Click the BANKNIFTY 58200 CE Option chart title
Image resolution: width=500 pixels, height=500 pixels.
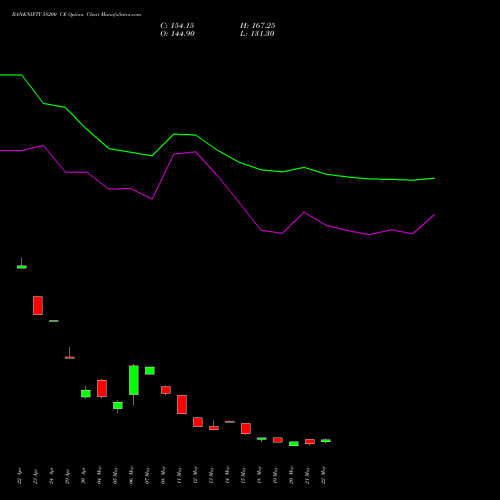[x=76, y=15]
